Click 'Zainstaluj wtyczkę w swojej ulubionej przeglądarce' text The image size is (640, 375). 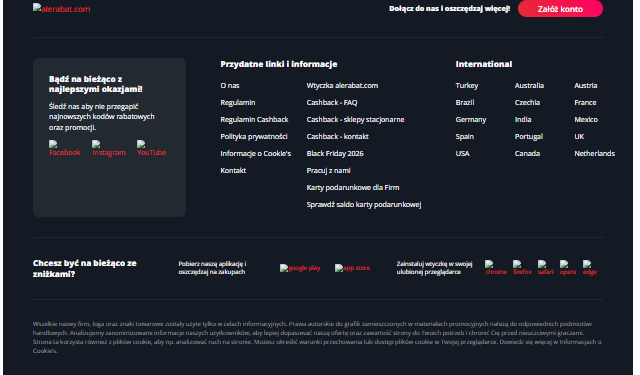tap(435, 268)
